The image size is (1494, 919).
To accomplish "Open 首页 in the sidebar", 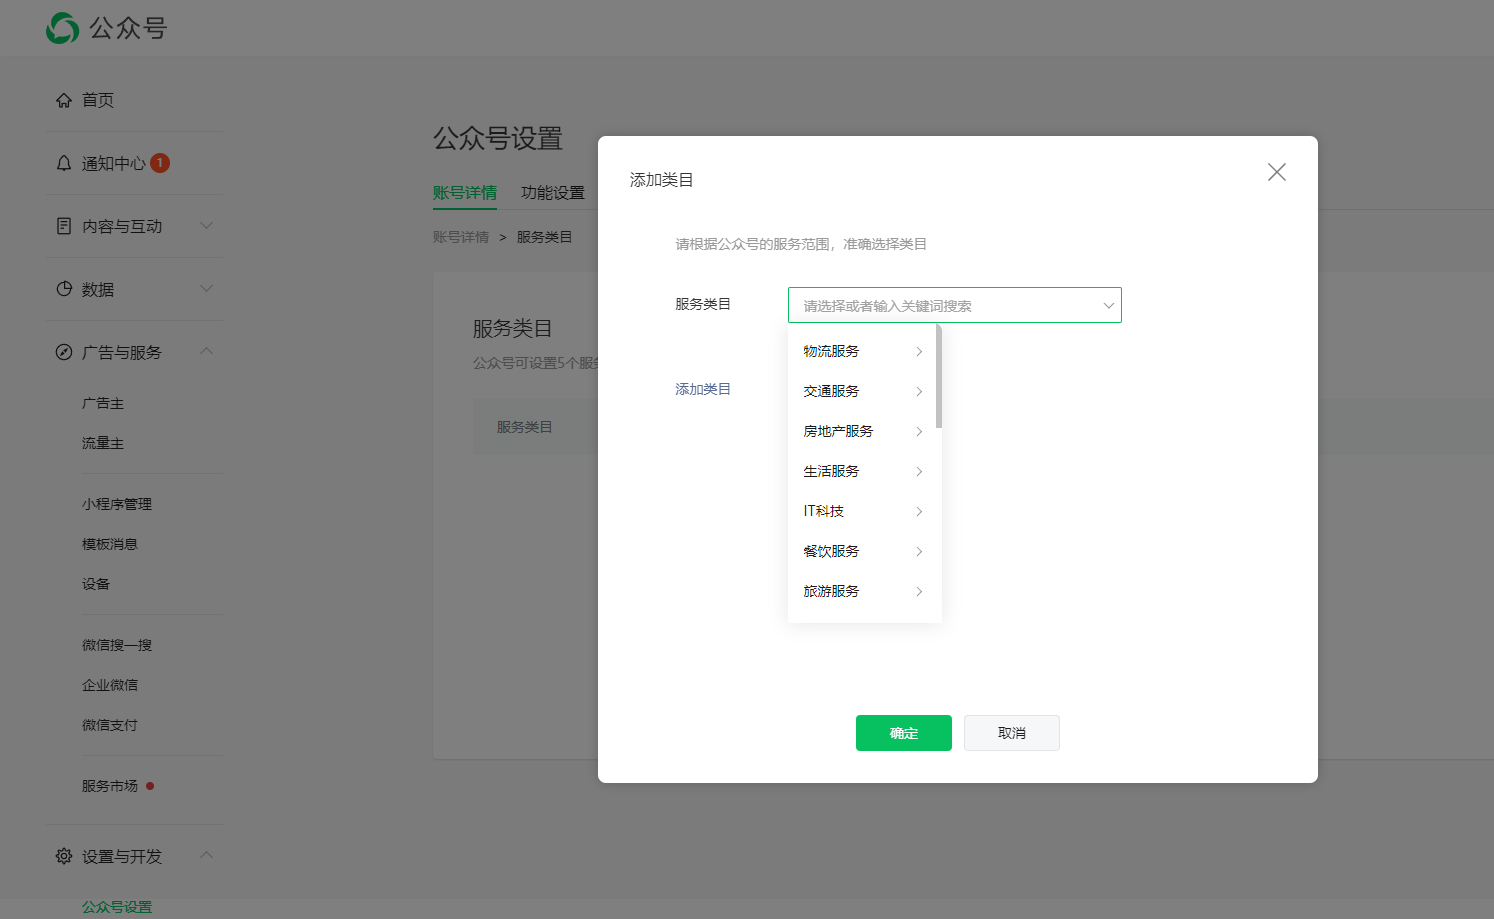I will (x=98, y=100).
